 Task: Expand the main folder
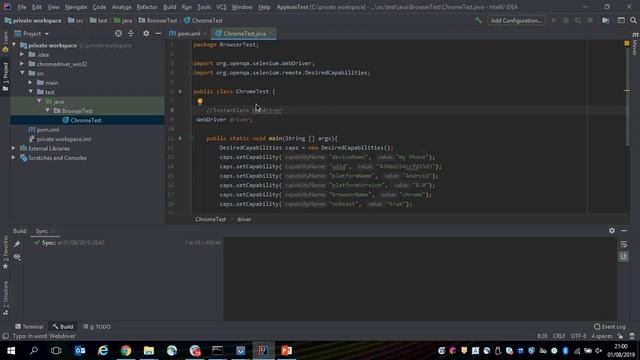[31, 82]
